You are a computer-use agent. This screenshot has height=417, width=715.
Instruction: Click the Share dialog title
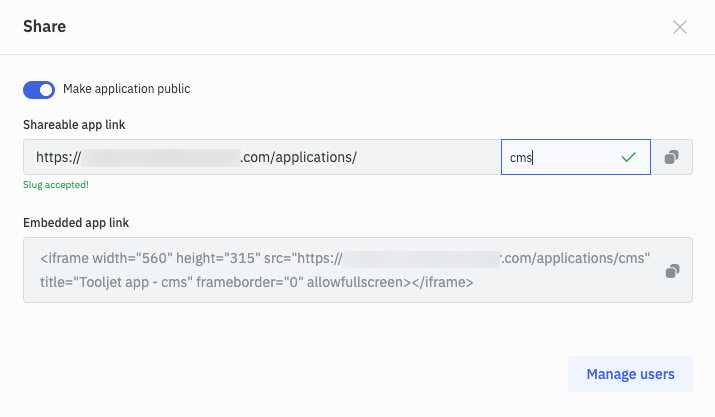pos(45,27)
